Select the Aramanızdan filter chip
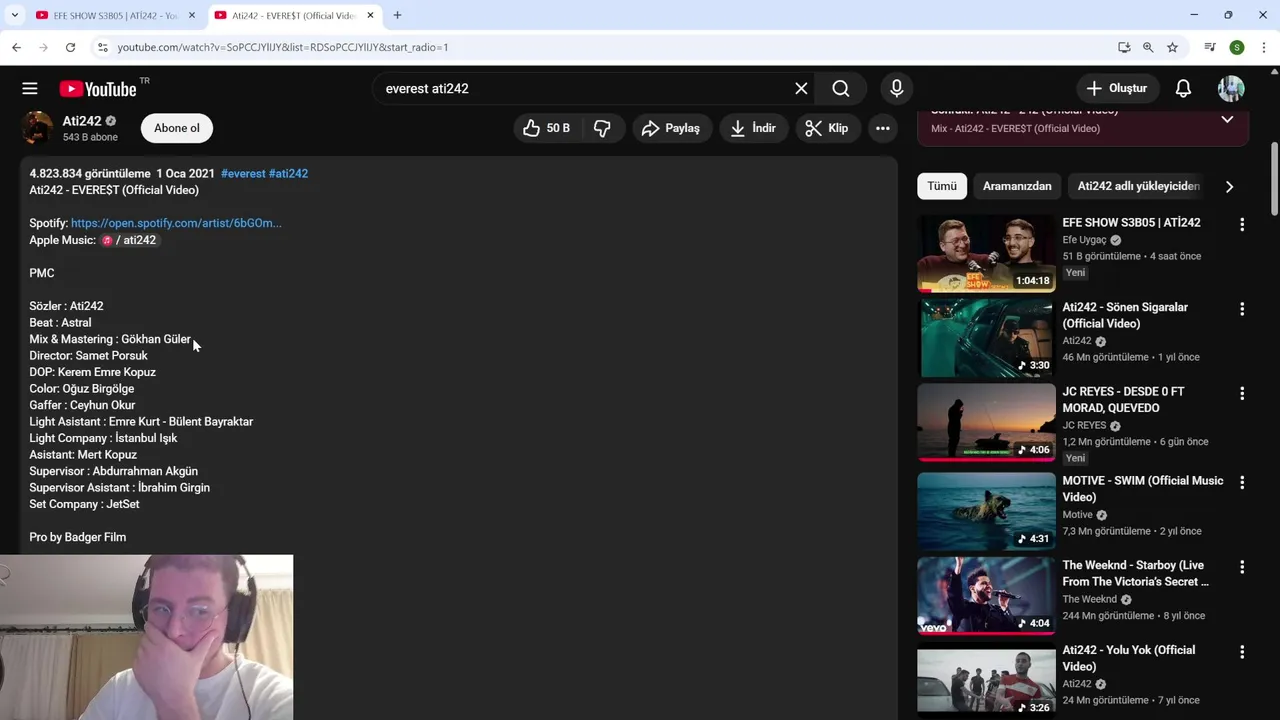1280x720 pixels. (1017, 186)
